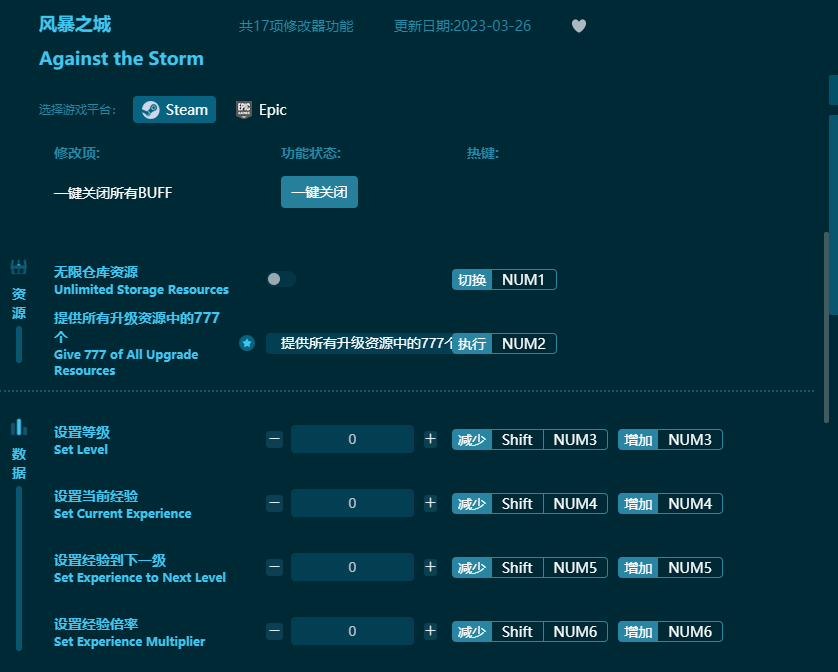Decrease Set Experience to Next Level value
This screenshot has height=672, width=838.
tap(275, 567)
